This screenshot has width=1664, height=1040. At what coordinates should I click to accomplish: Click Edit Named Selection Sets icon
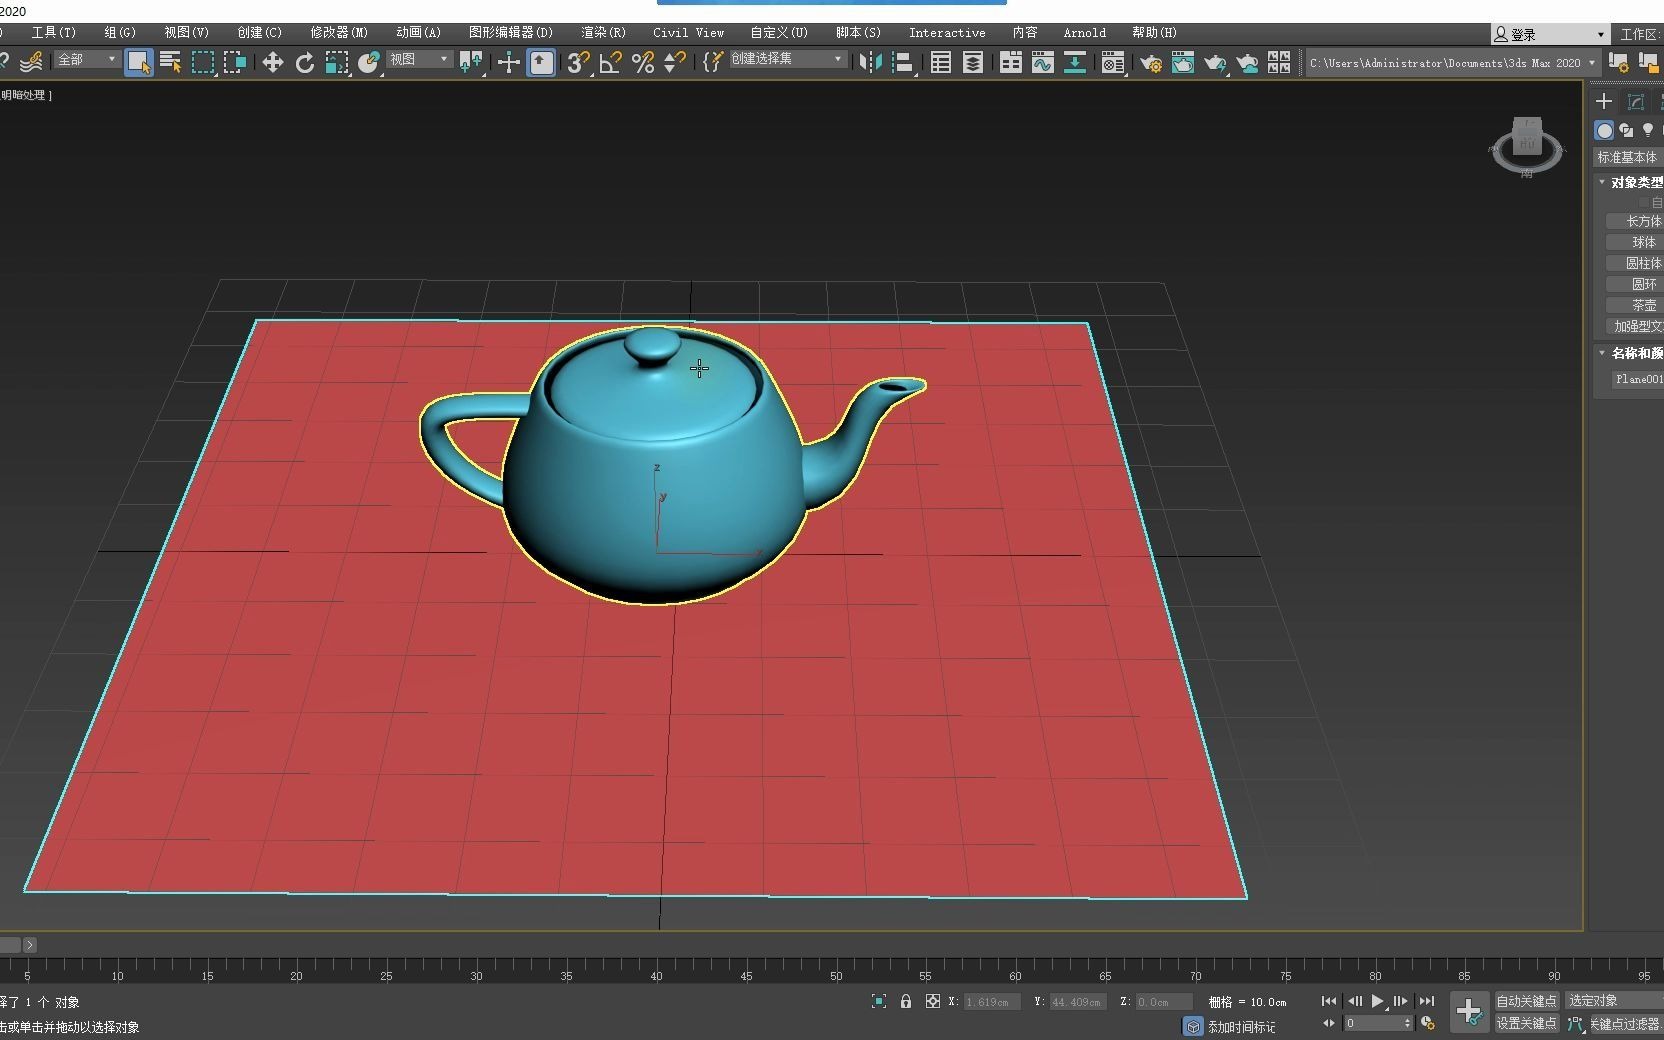pos(712,62)
